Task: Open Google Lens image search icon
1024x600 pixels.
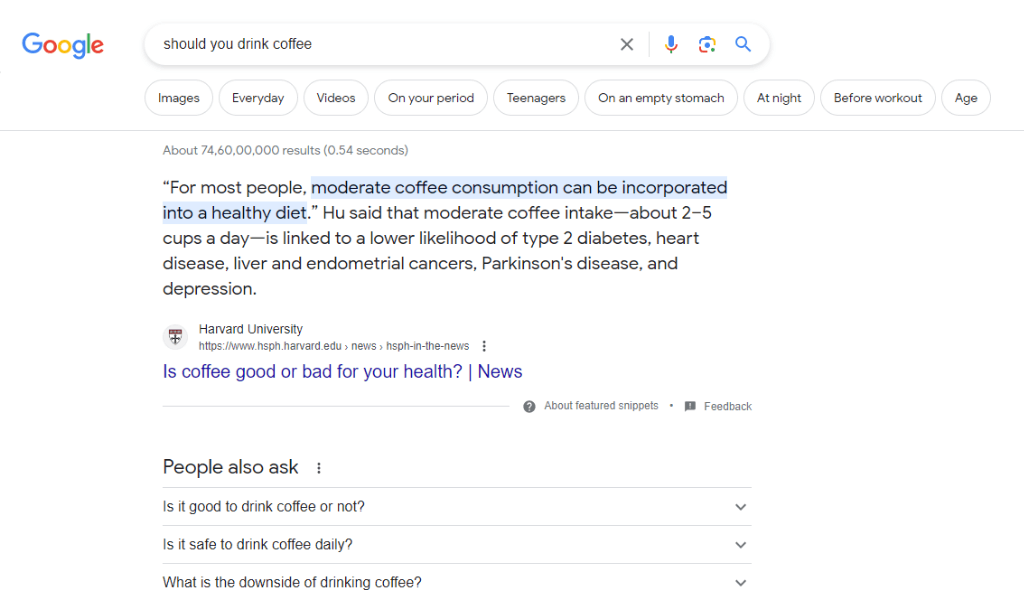Action: tap(707, 44)
